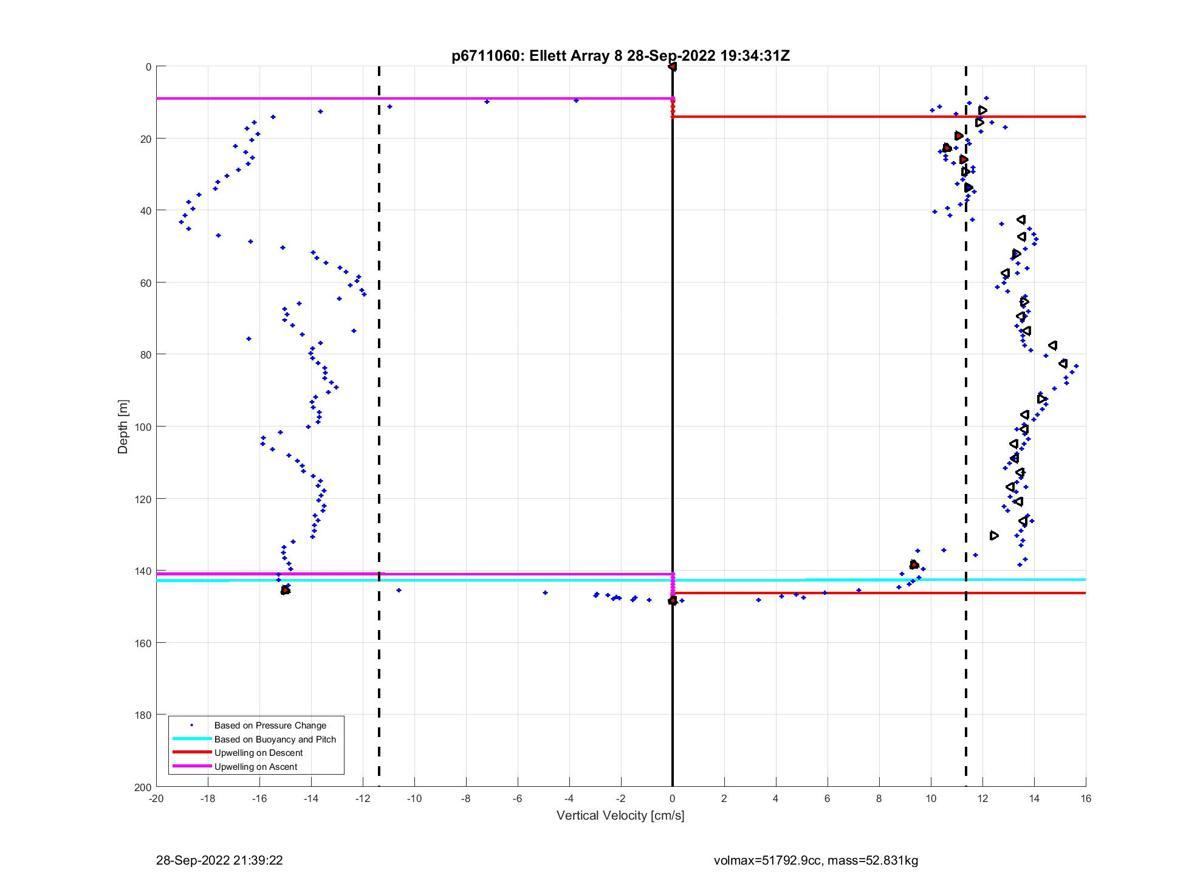Click depth axis tick label 60
Image resolution: width=1200 pixels, height=885 pixels.
(x=145, y=283)
